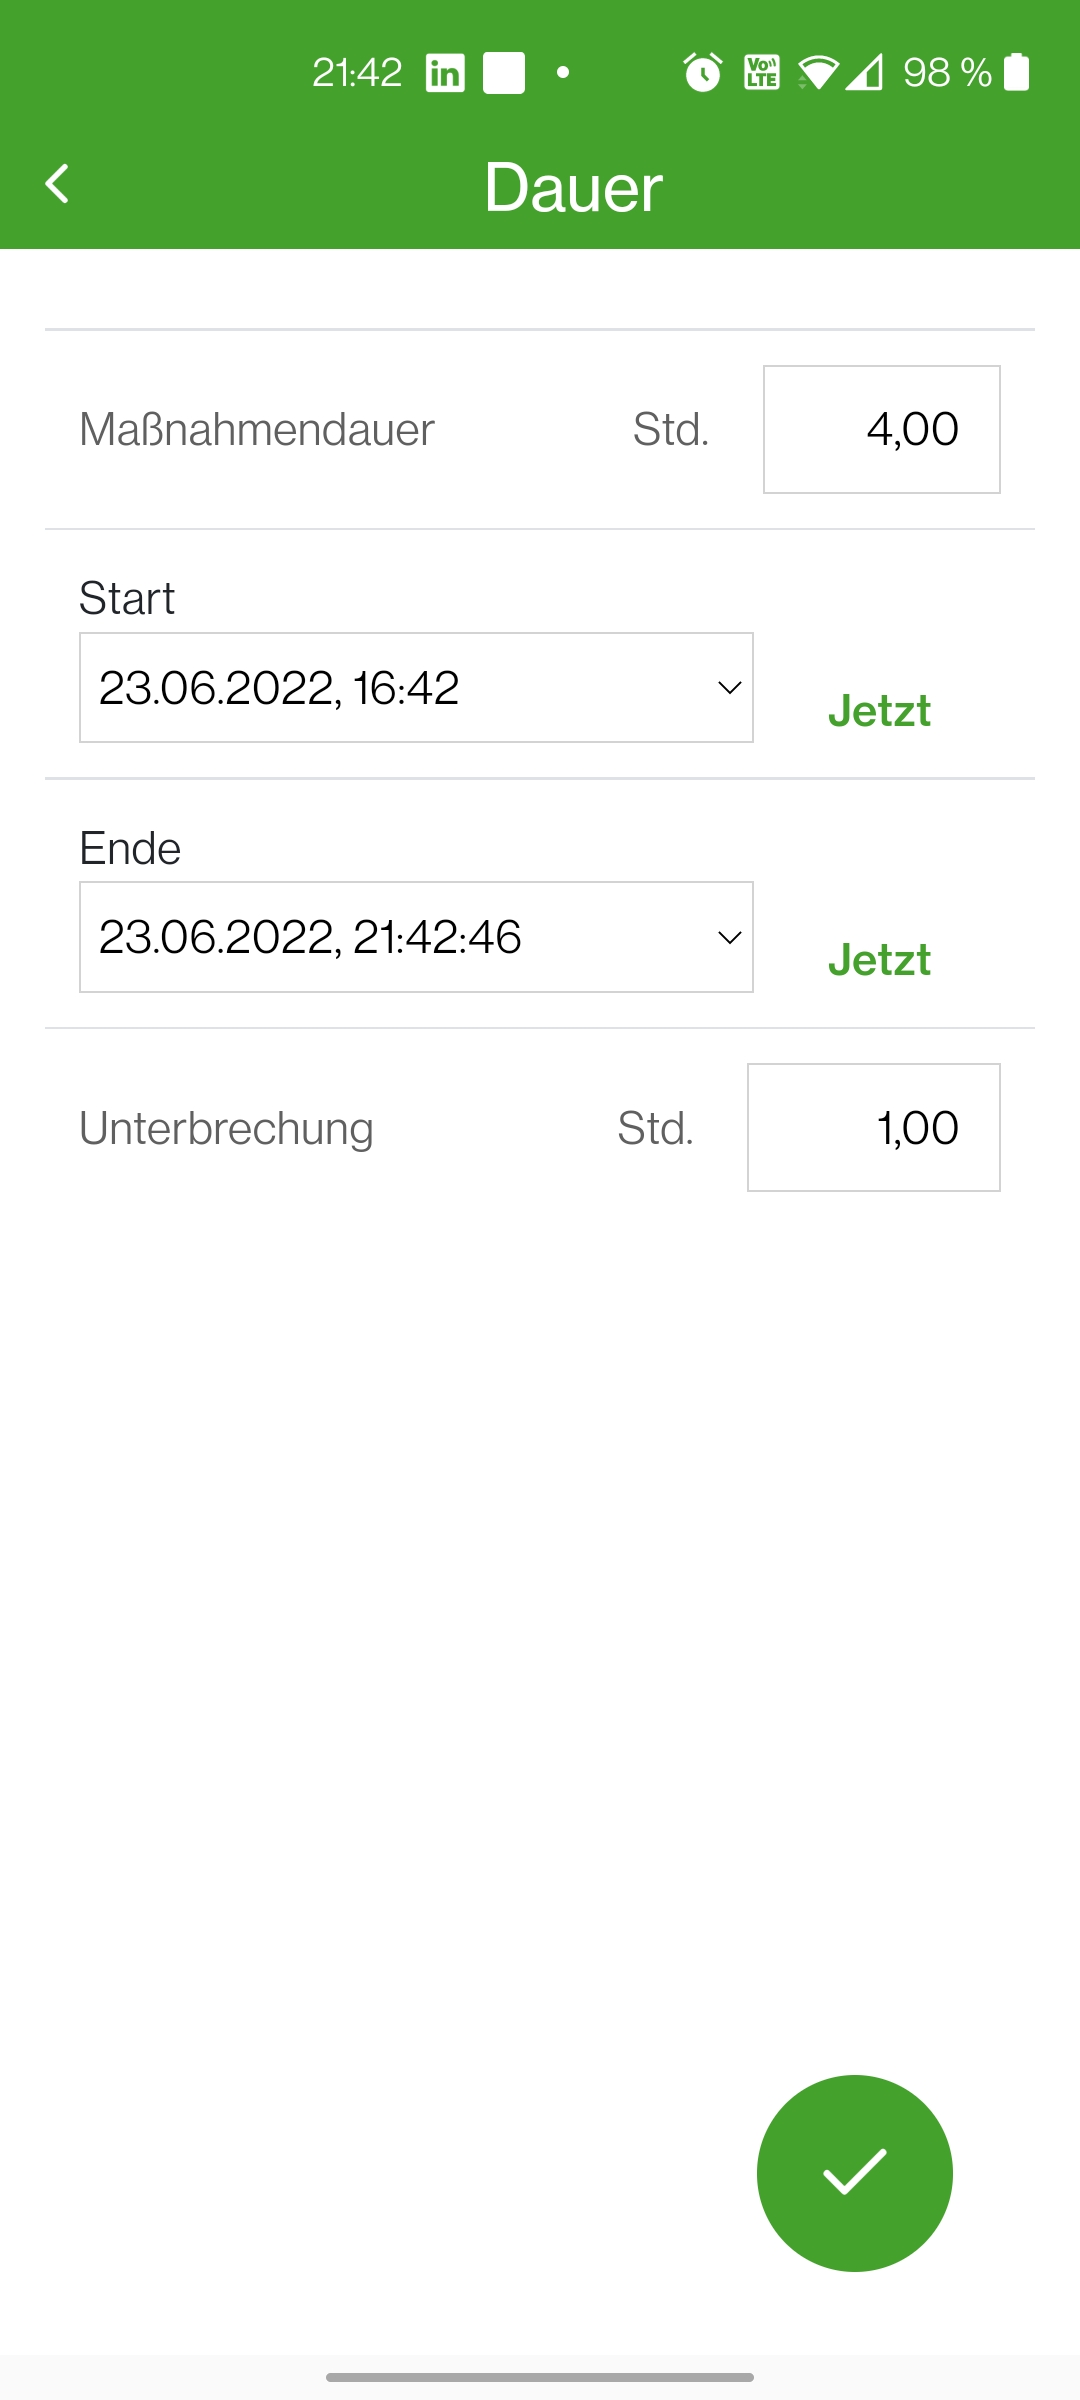Tap the Wi-Fi signal icon
Screen dimensions: 1080x2400
tap(817, 73)
